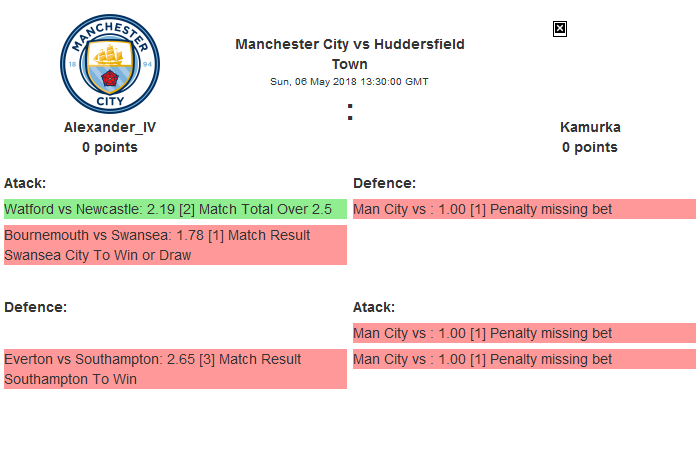
Task: Select Kamurka's Atack section header
Action: (x=374, y=307)
